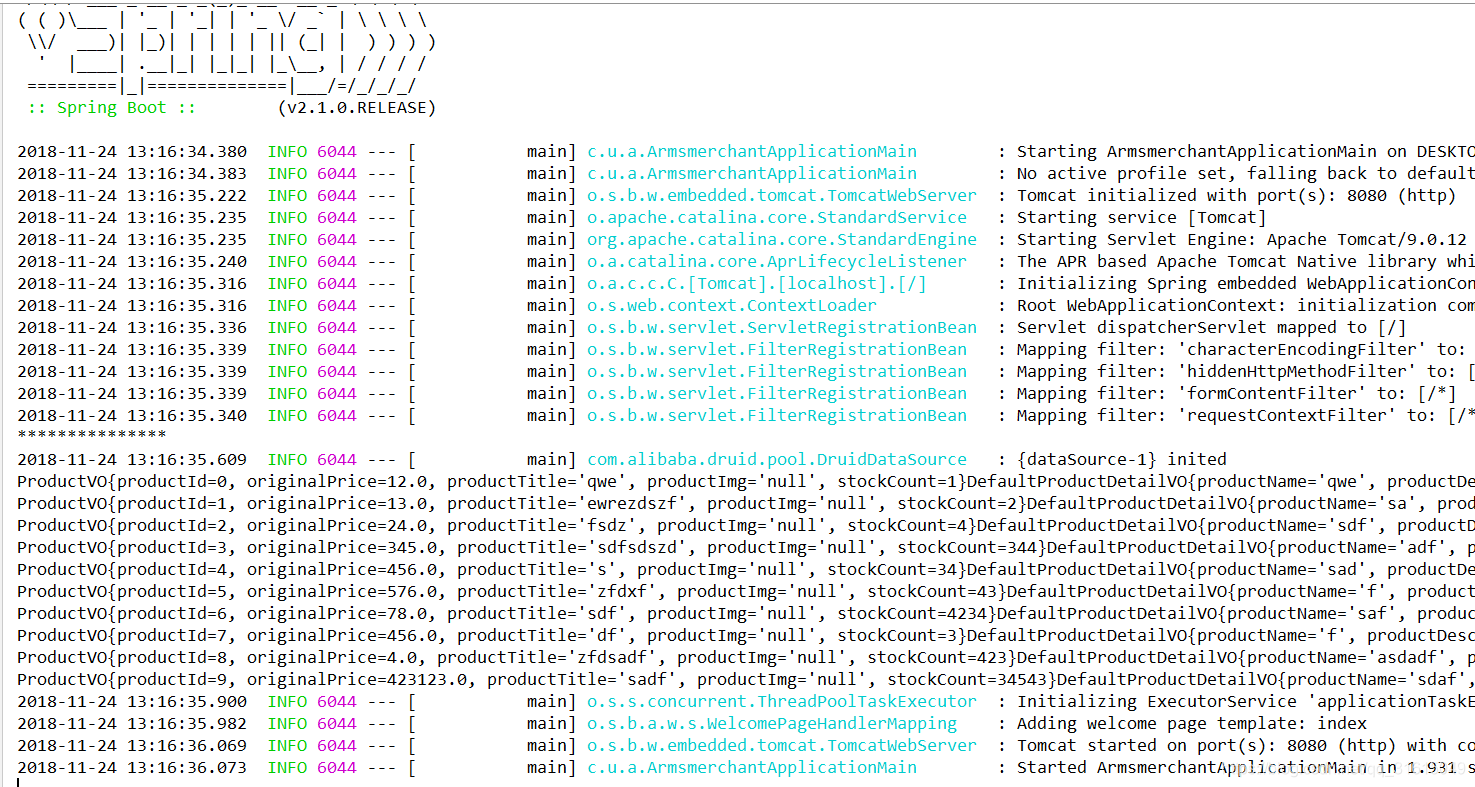Open the first FilterRegistrationBean link
Image resolution: width=1475 pixels, height=787 pixels.
click(775, 349)
